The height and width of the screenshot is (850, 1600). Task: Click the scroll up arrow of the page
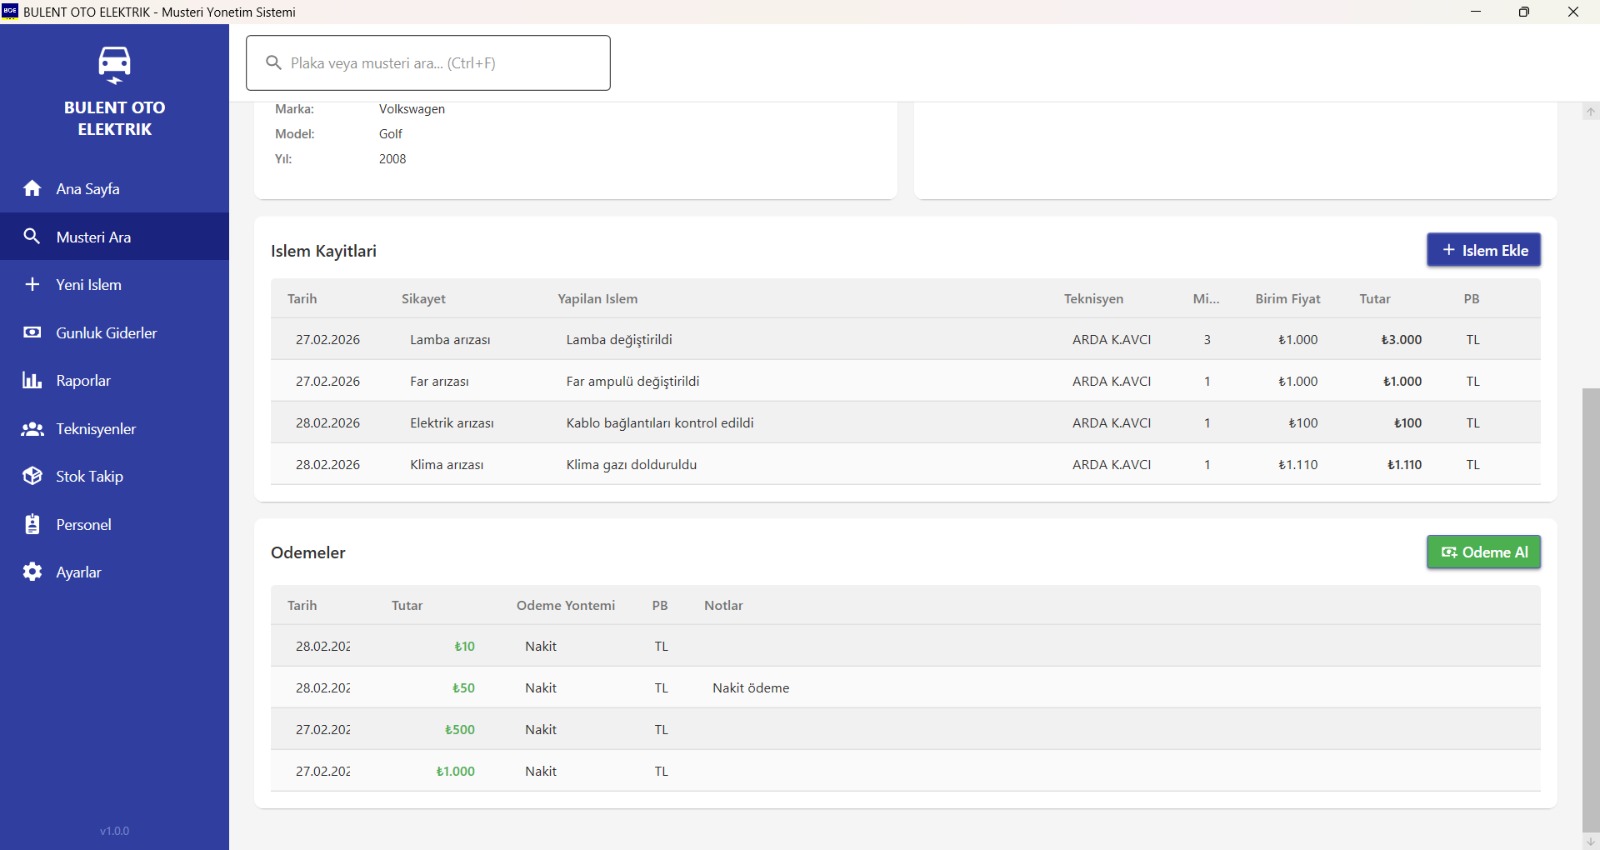coord(1590,112)
